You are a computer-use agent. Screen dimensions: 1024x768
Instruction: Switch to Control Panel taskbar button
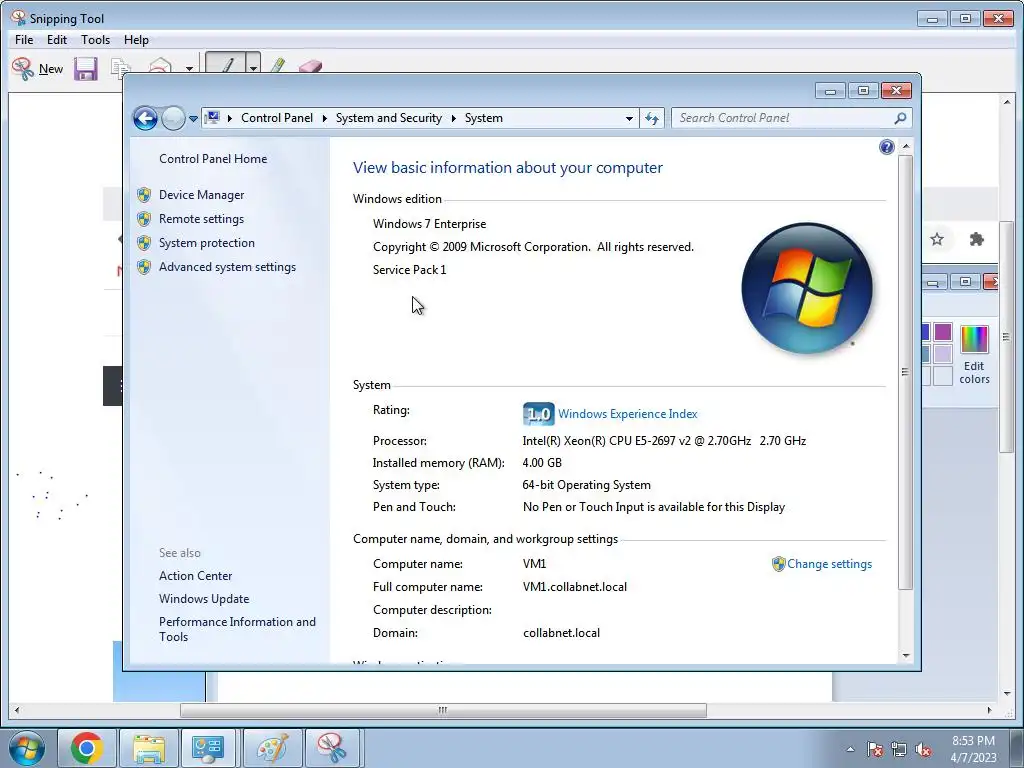pos(209,748)
